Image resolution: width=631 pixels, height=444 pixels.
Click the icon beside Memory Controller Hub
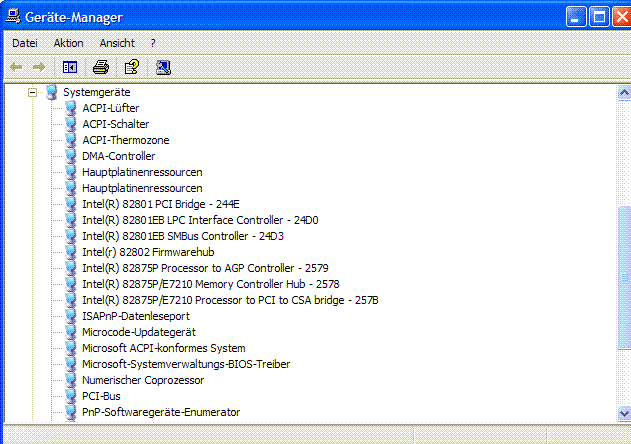click(x=71, y=284)
